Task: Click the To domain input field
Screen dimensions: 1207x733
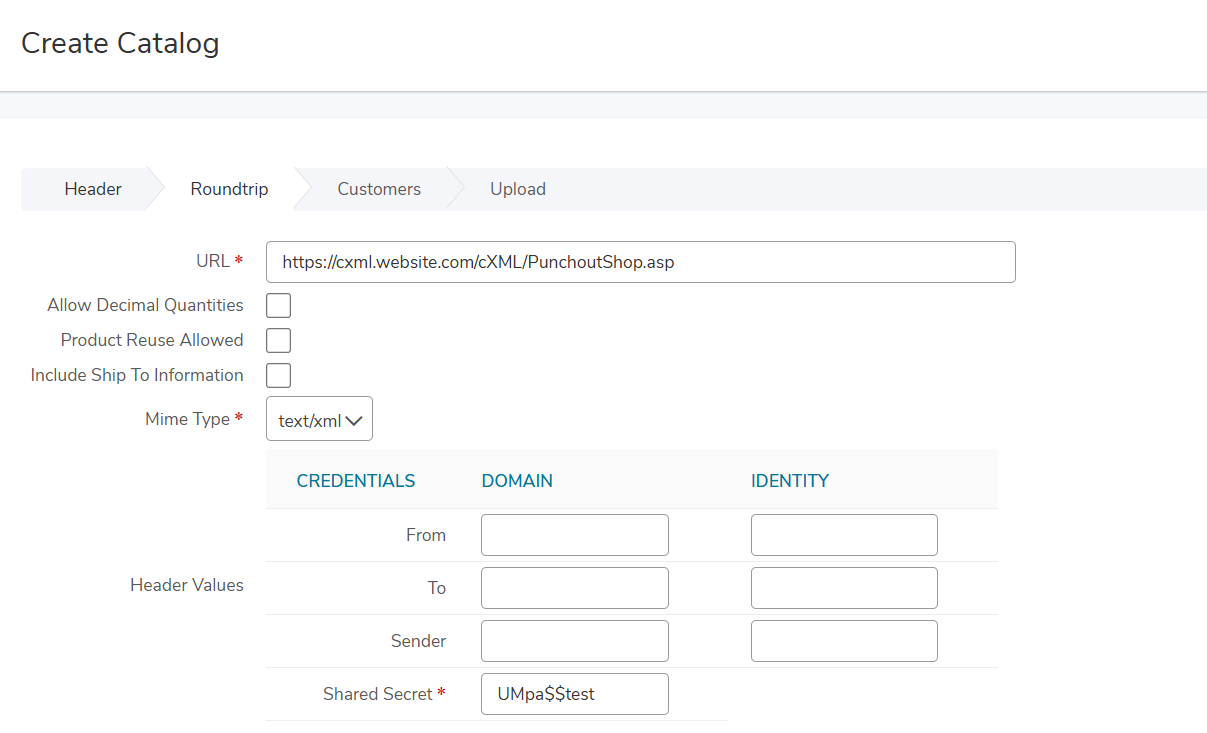Action: (574, 588)
